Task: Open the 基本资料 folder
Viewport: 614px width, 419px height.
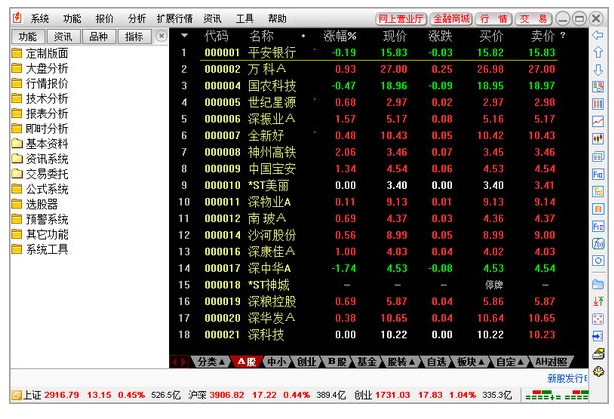Action: point(40,144)
